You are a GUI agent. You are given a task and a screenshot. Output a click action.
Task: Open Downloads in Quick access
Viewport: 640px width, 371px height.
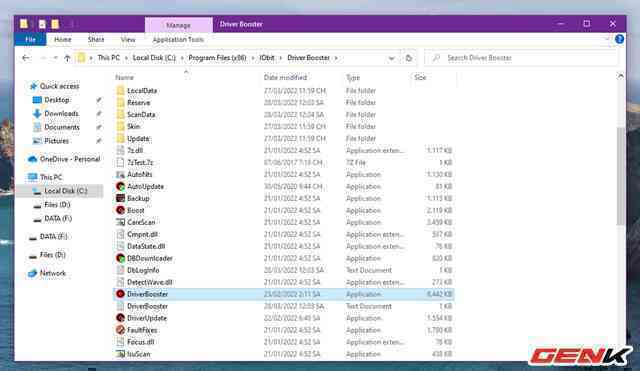(x=56, y=113)
